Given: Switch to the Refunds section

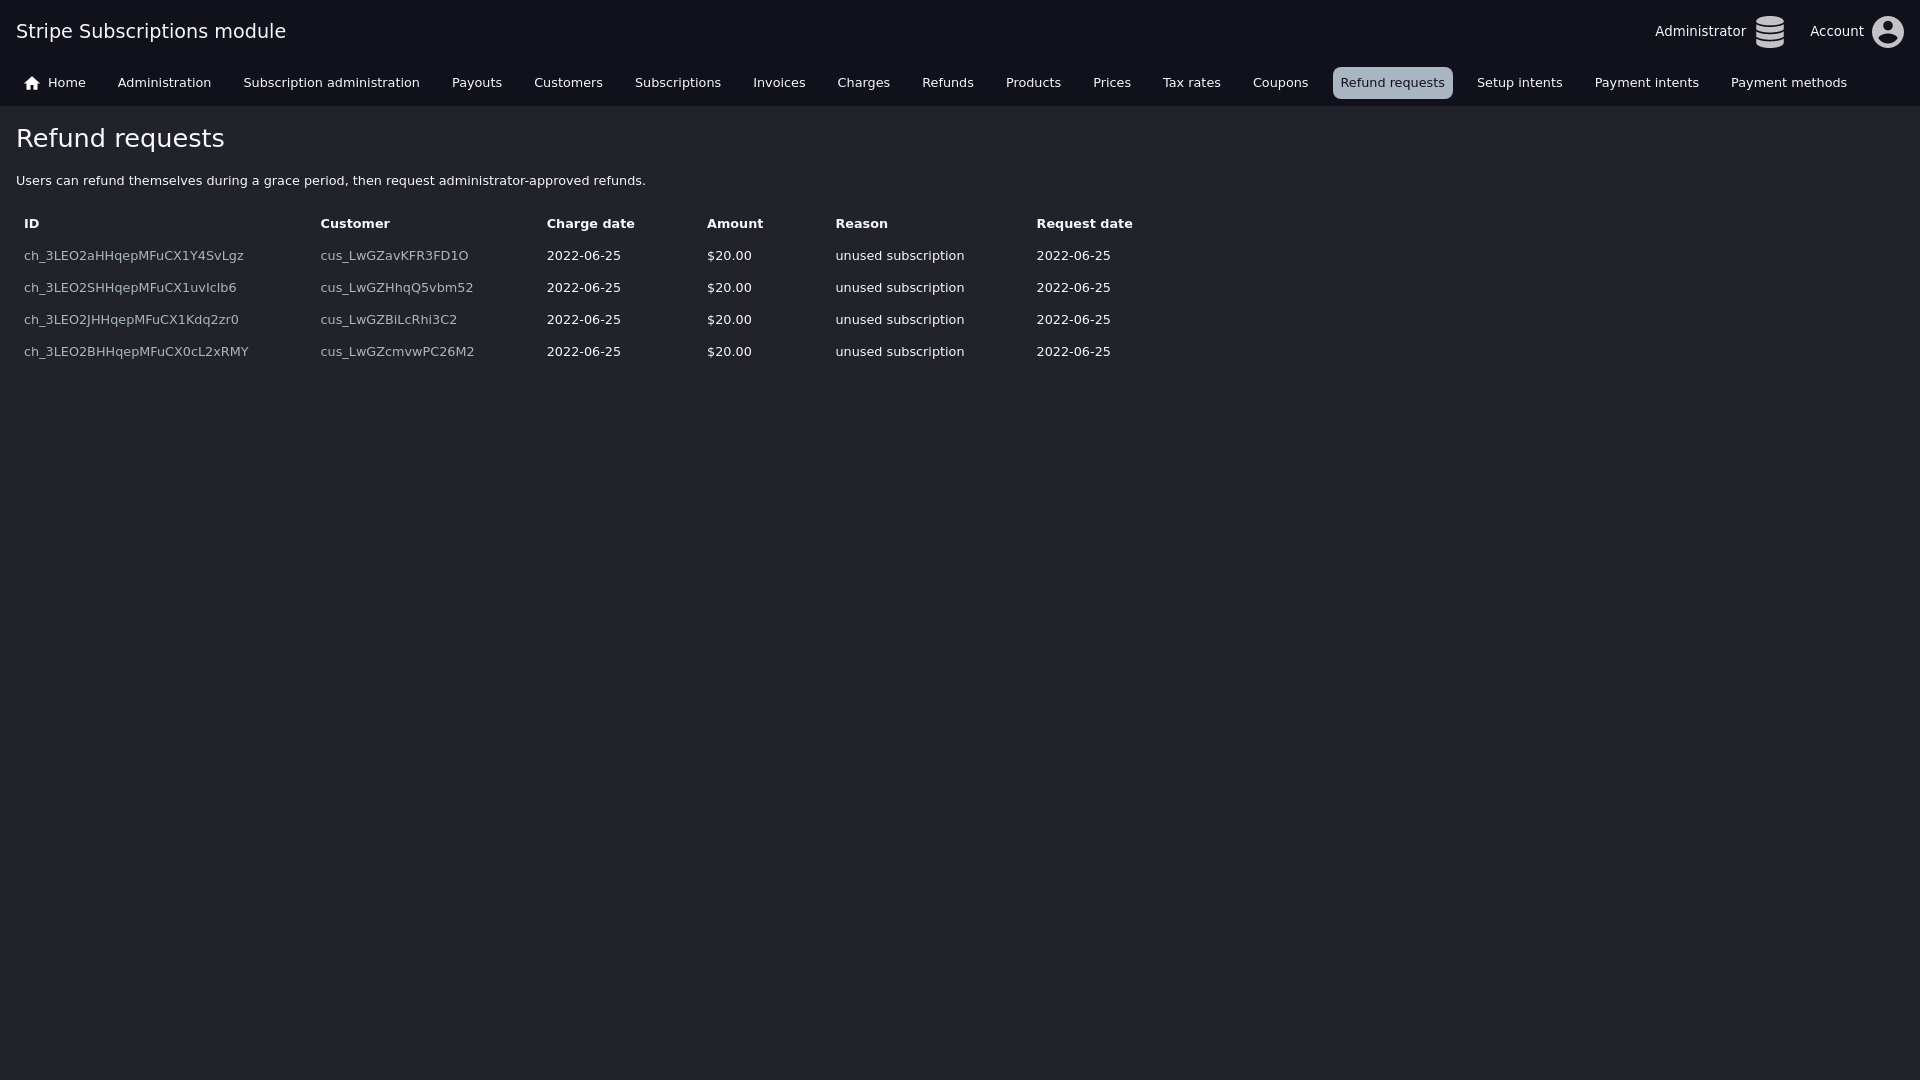Looking at the screenshot, I should (947, 83).
